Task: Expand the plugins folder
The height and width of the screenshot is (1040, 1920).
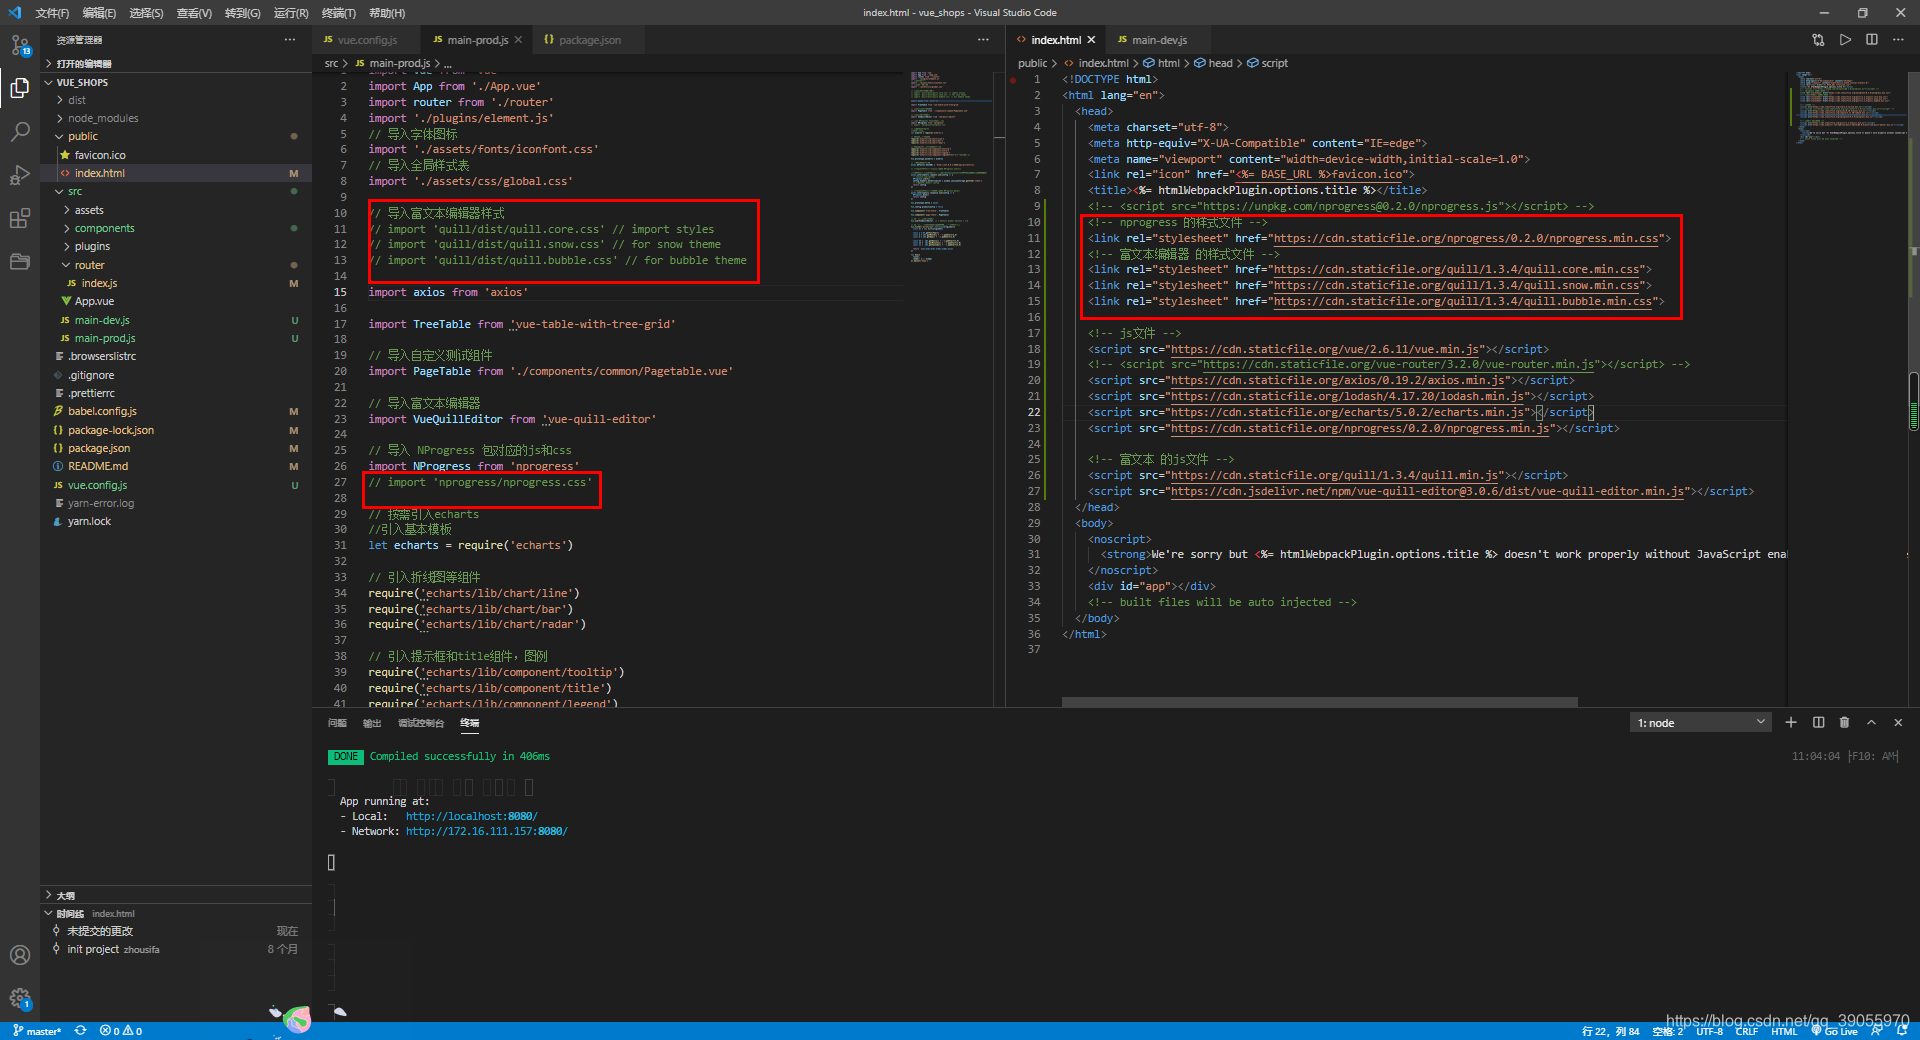Action: [176, 246]
